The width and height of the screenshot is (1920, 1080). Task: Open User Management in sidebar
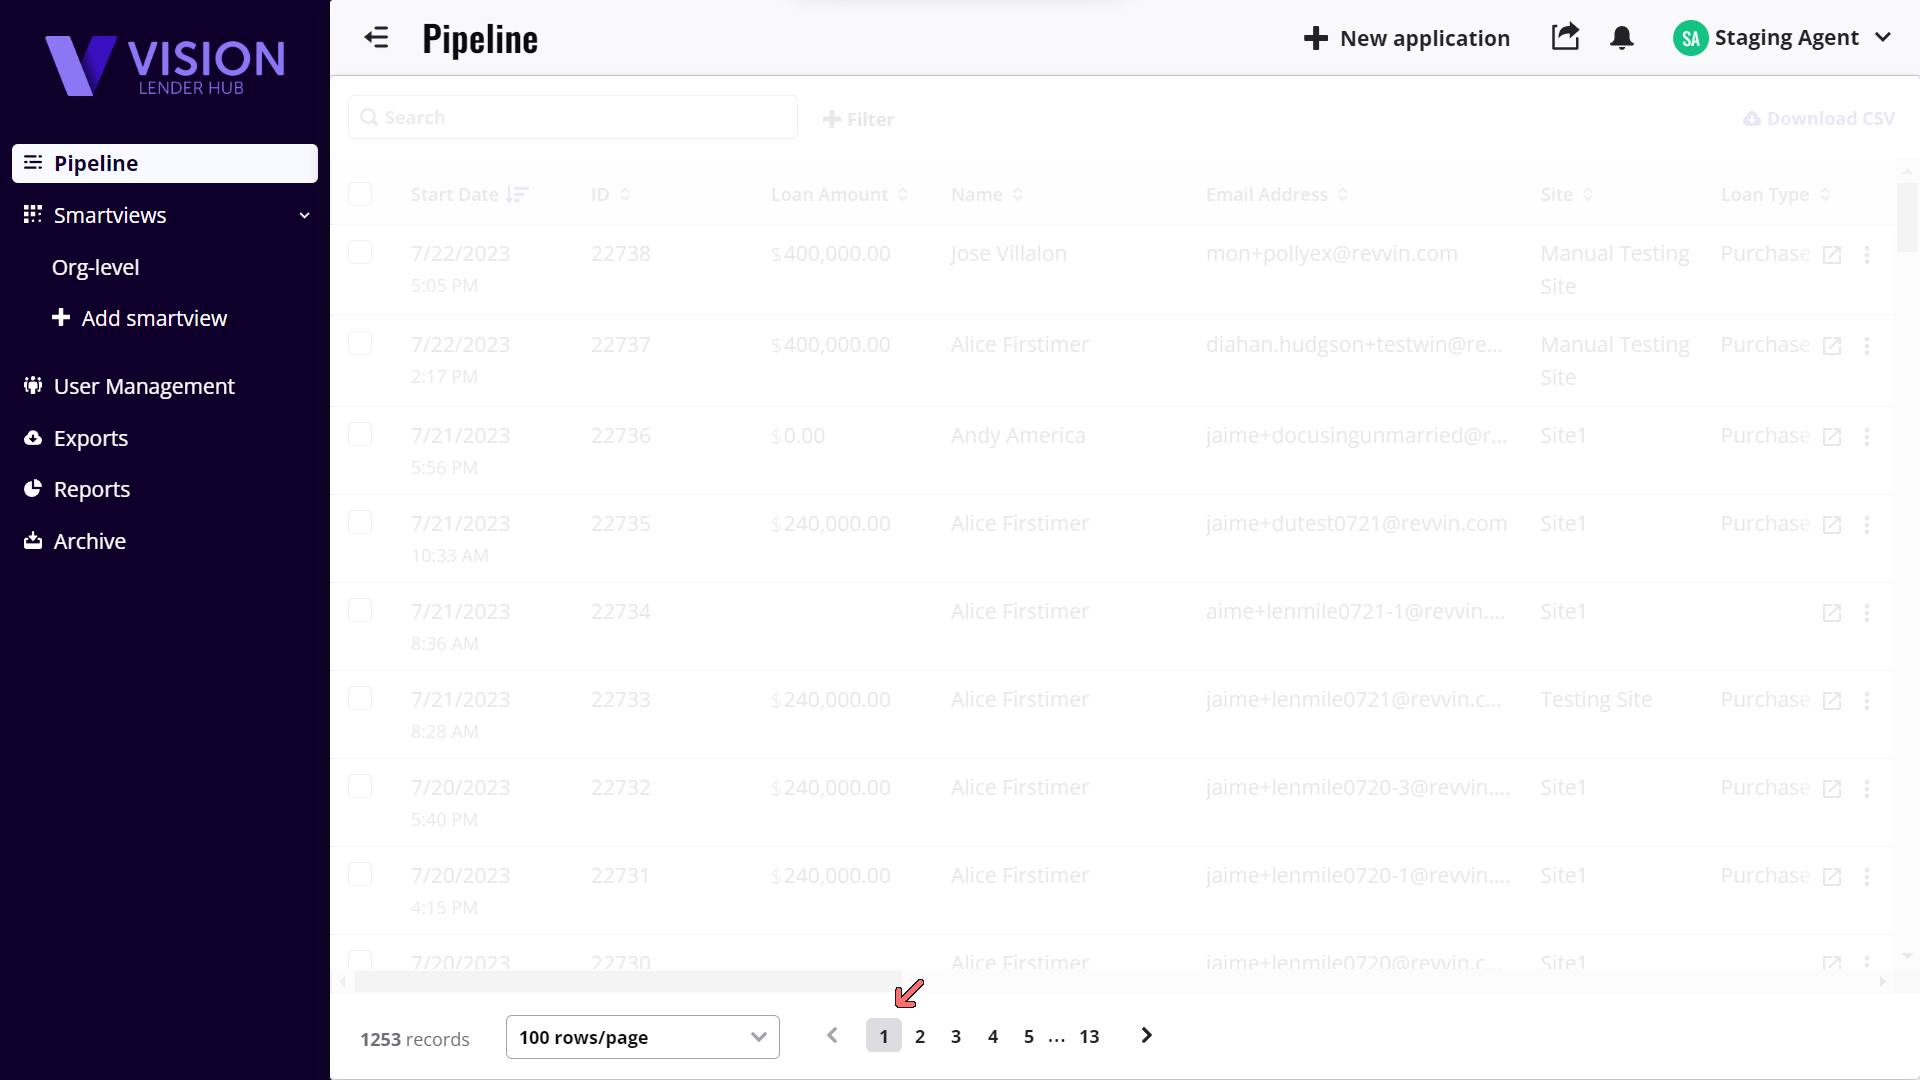pos(144,386)
